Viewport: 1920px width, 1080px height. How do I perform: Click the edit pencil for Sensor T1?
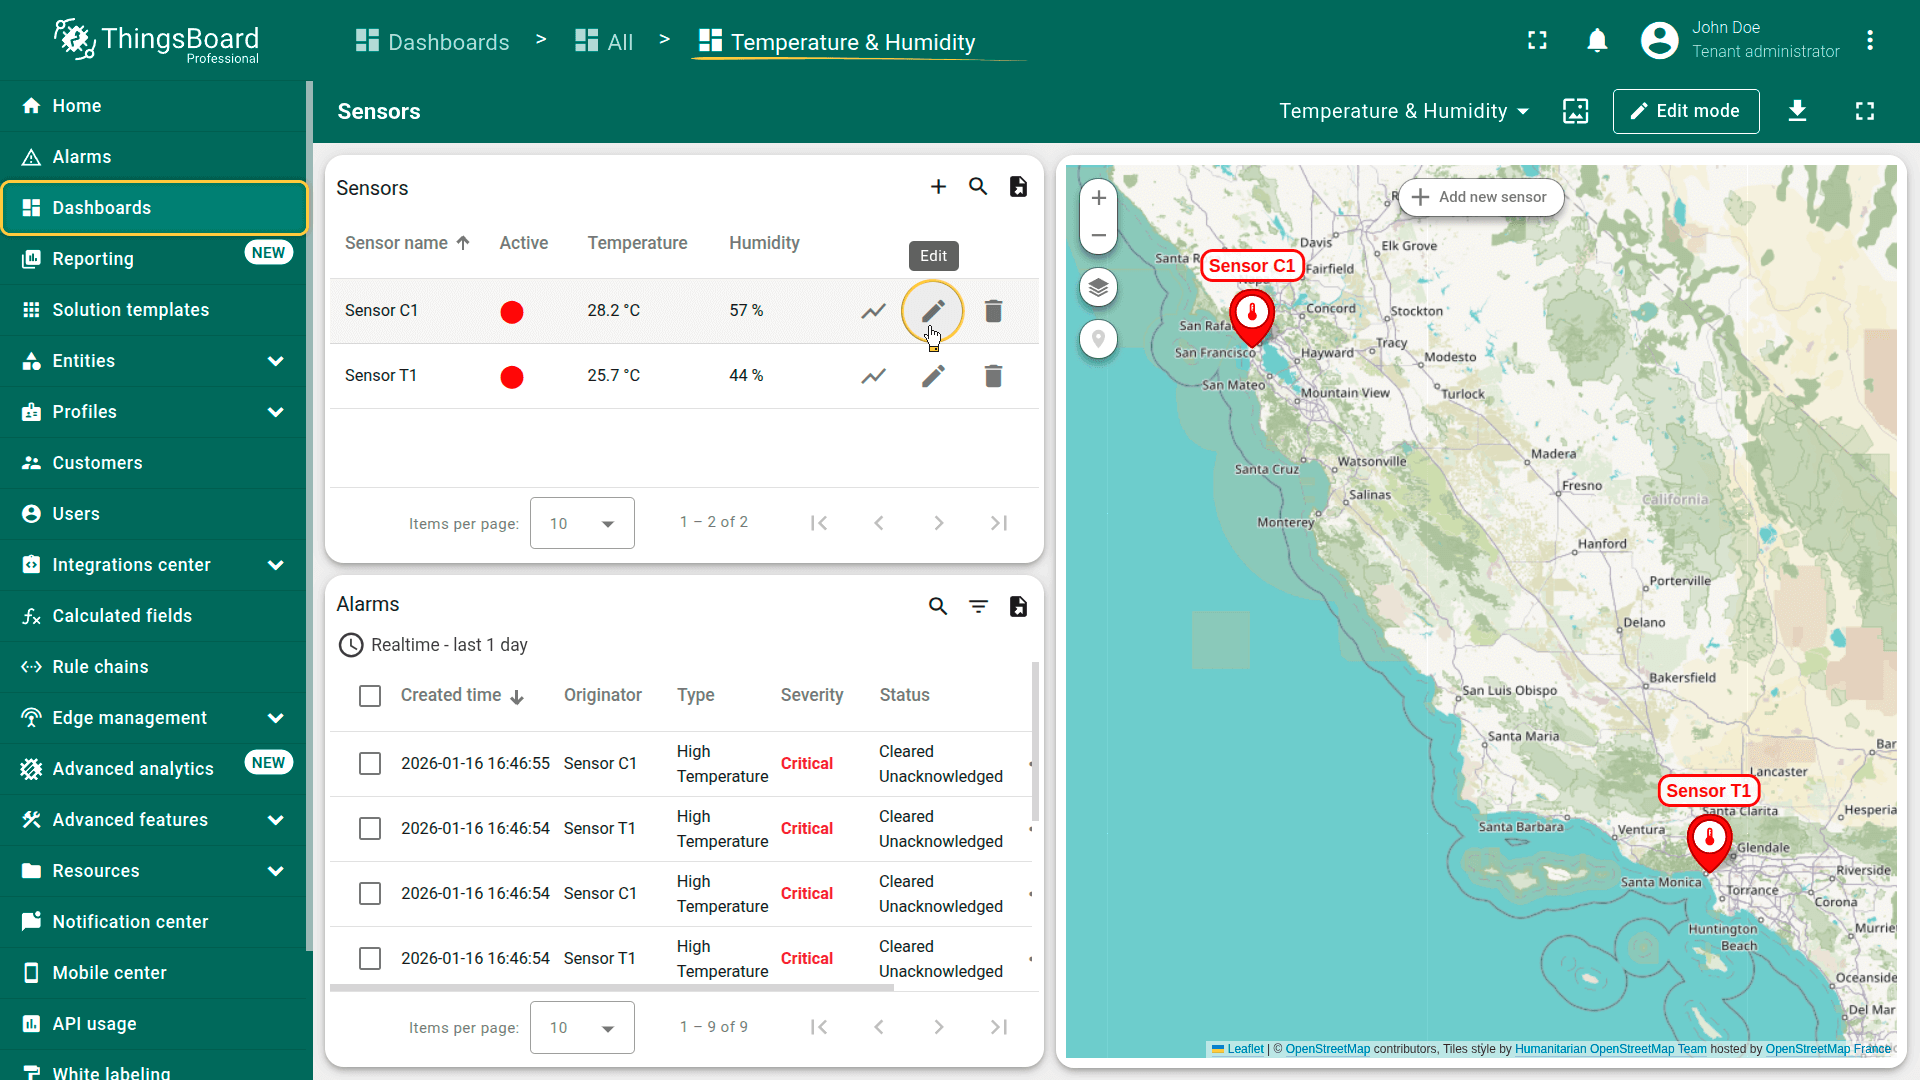tap(932, 376)
